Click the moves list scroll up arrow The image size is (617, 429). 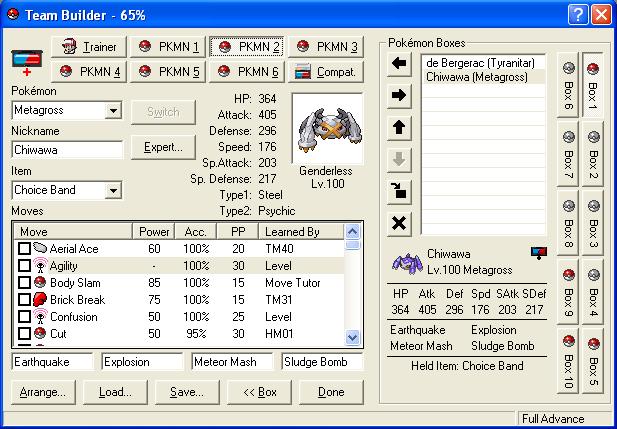point(352,232)
